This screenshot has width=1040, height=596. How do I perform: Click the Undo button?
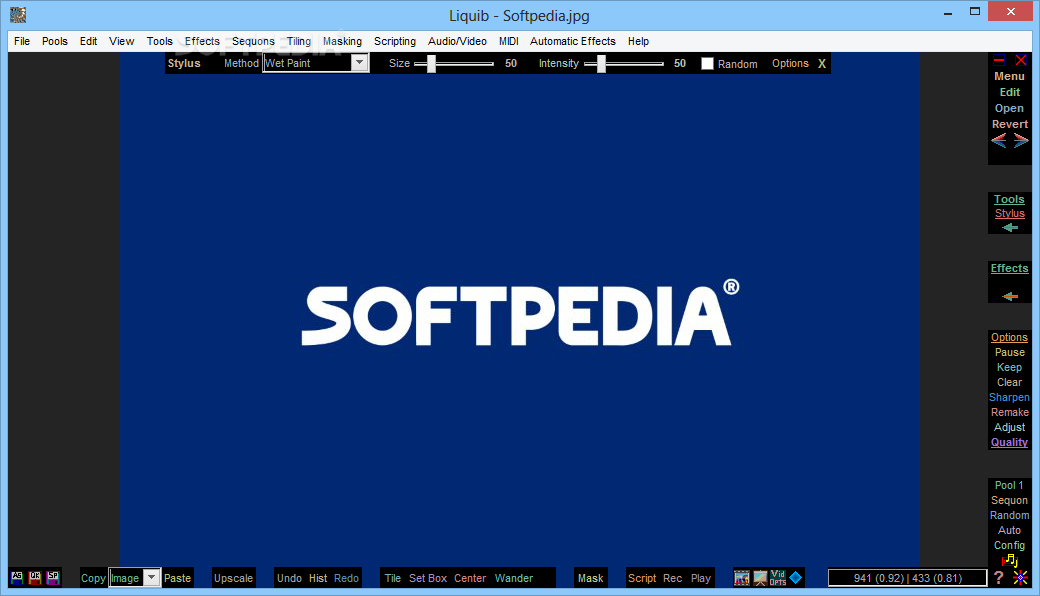pyautogui.click(x=289, y=578)
